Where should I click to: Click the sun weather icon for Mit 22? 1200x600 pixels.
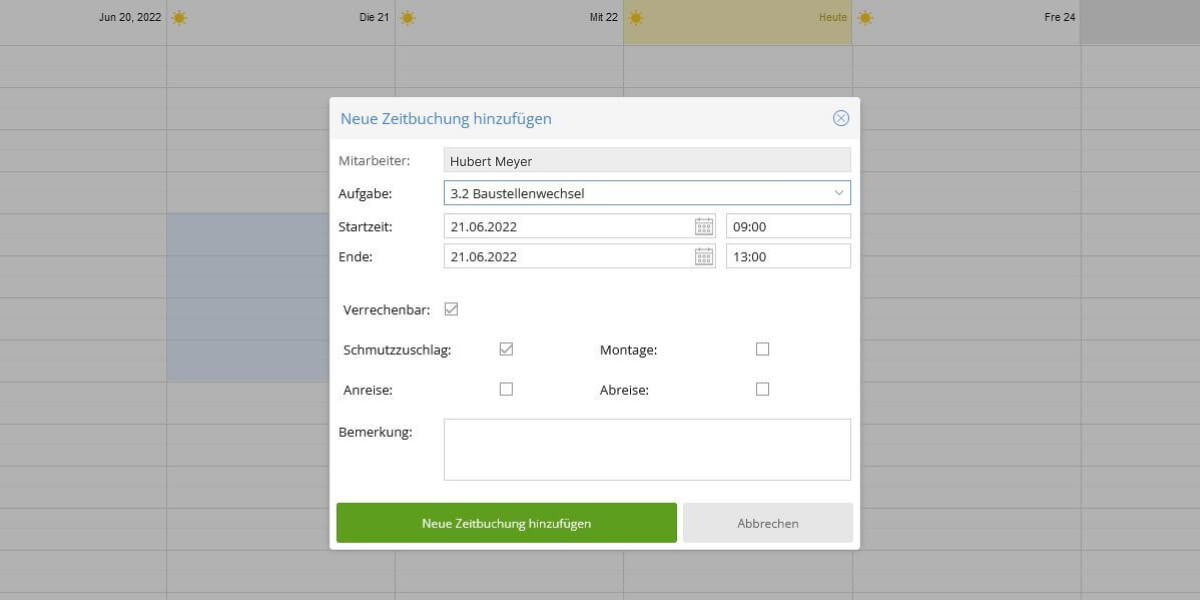coord(635,17)
